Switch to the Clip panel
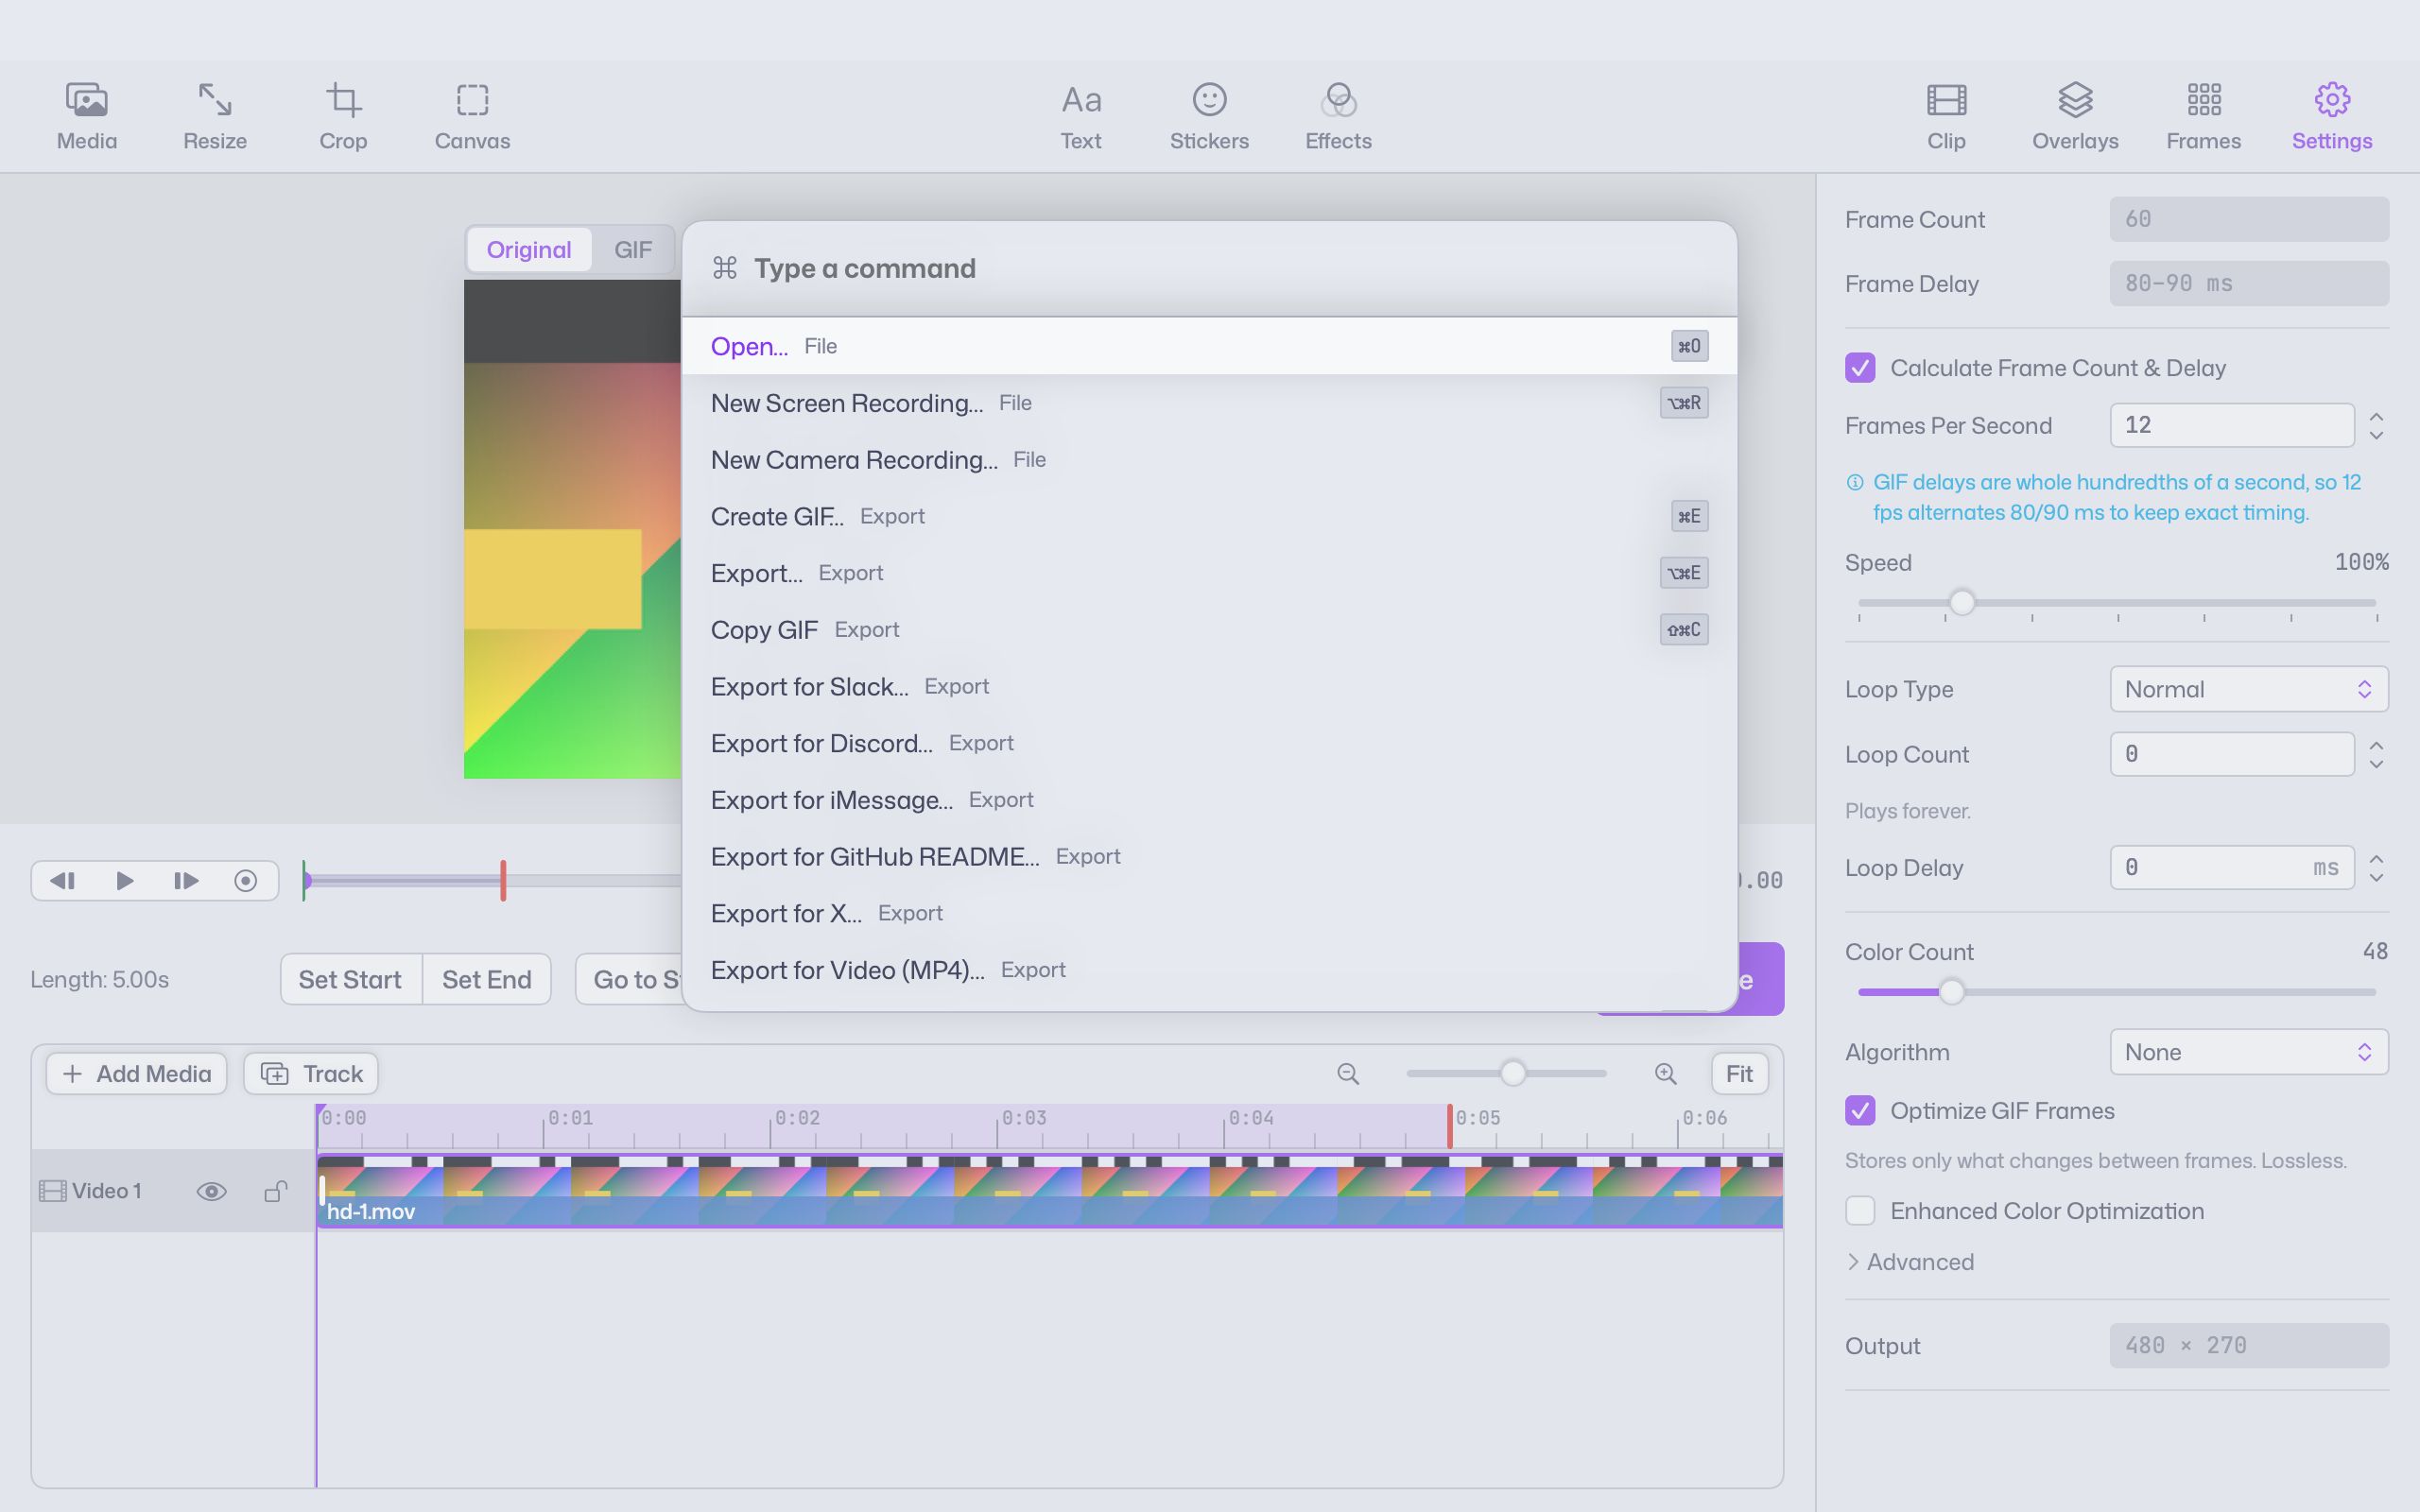2420x1512 pixels. tap(1946, 117)
